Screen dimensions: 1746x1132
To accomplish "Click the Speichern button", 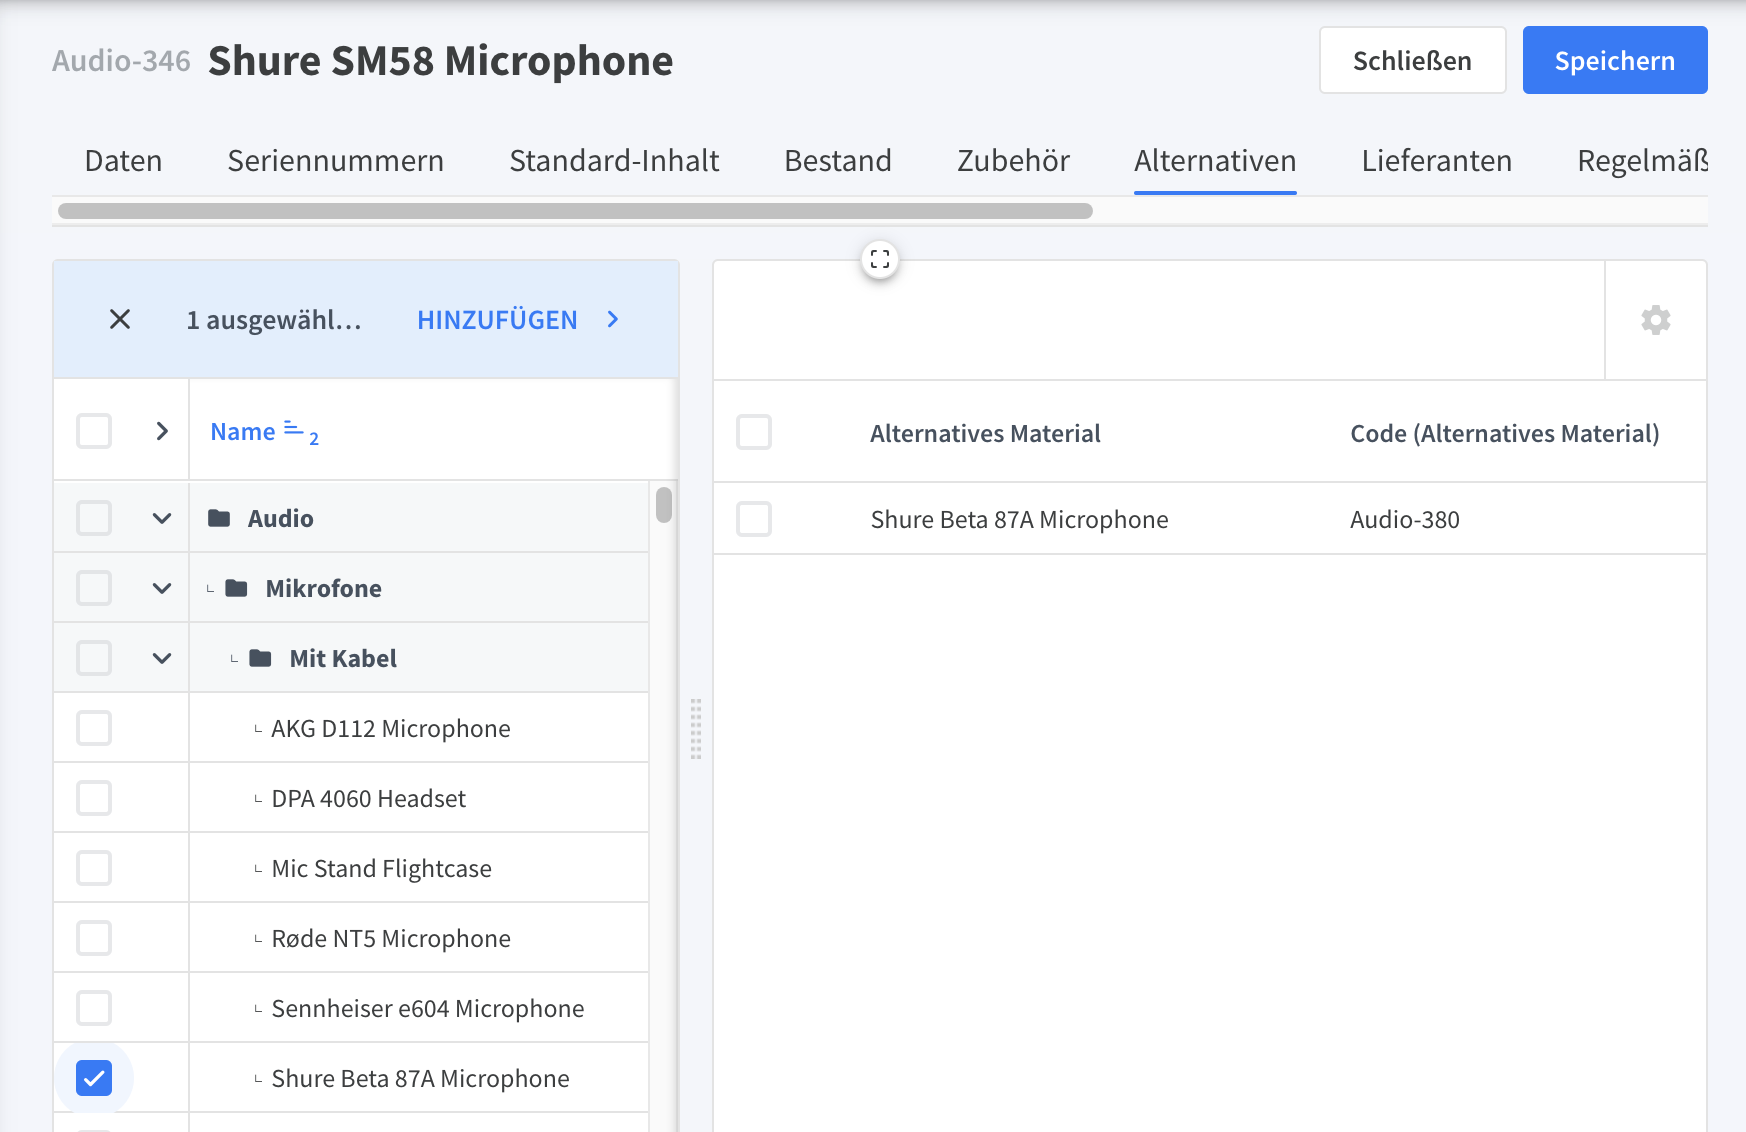I will tap(1615, 60).
